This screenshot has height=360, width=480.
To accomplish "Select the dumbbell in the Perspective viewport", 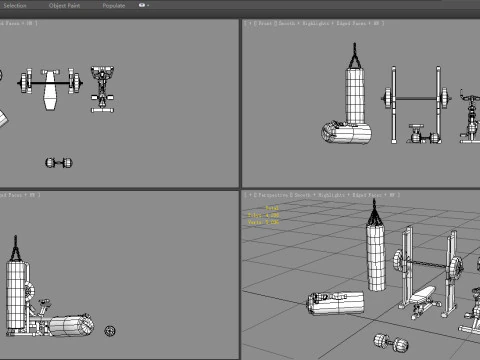I will click(x=391, y=343).
